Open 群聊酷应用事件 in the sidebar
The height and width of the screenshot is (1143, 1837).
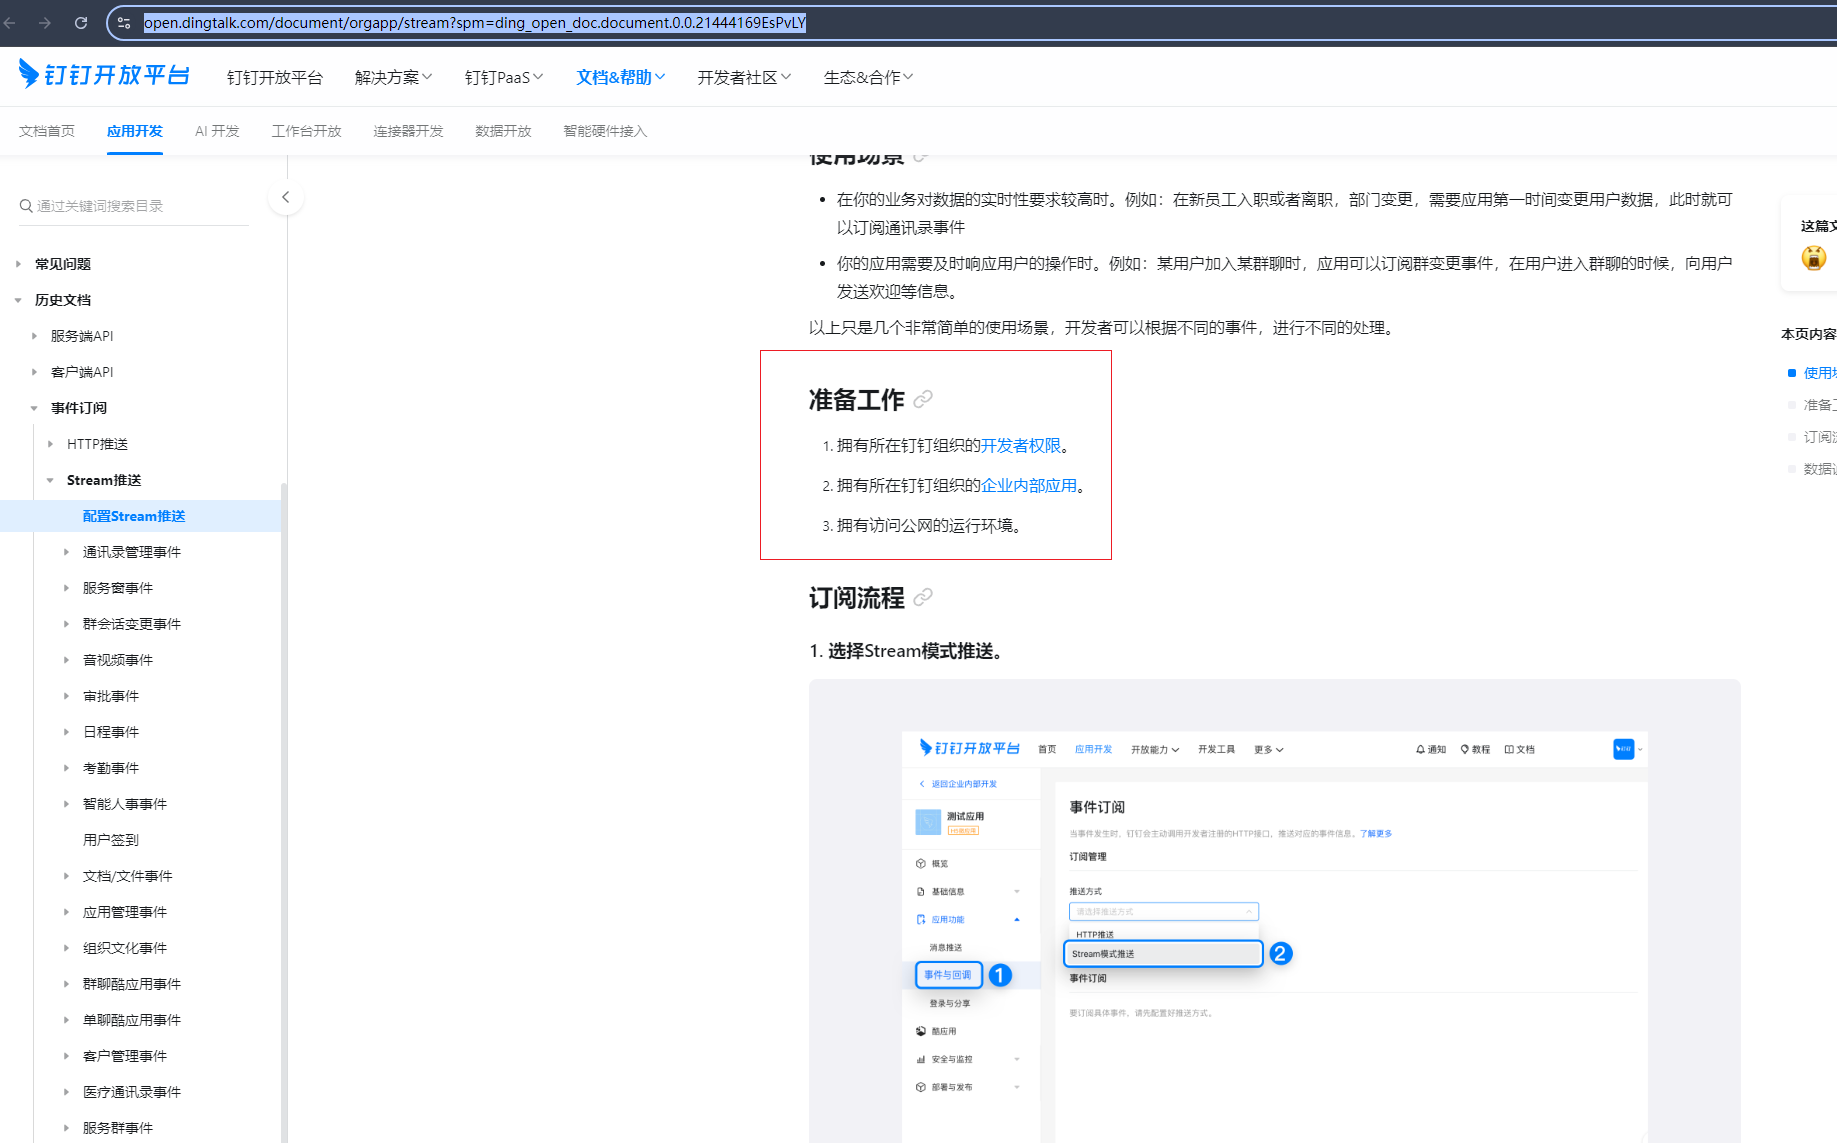[132, 984]
